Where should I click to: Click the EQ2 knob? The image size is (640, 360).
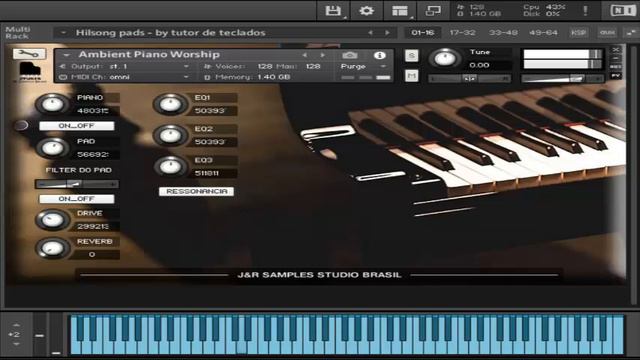[x=170, y=135]
